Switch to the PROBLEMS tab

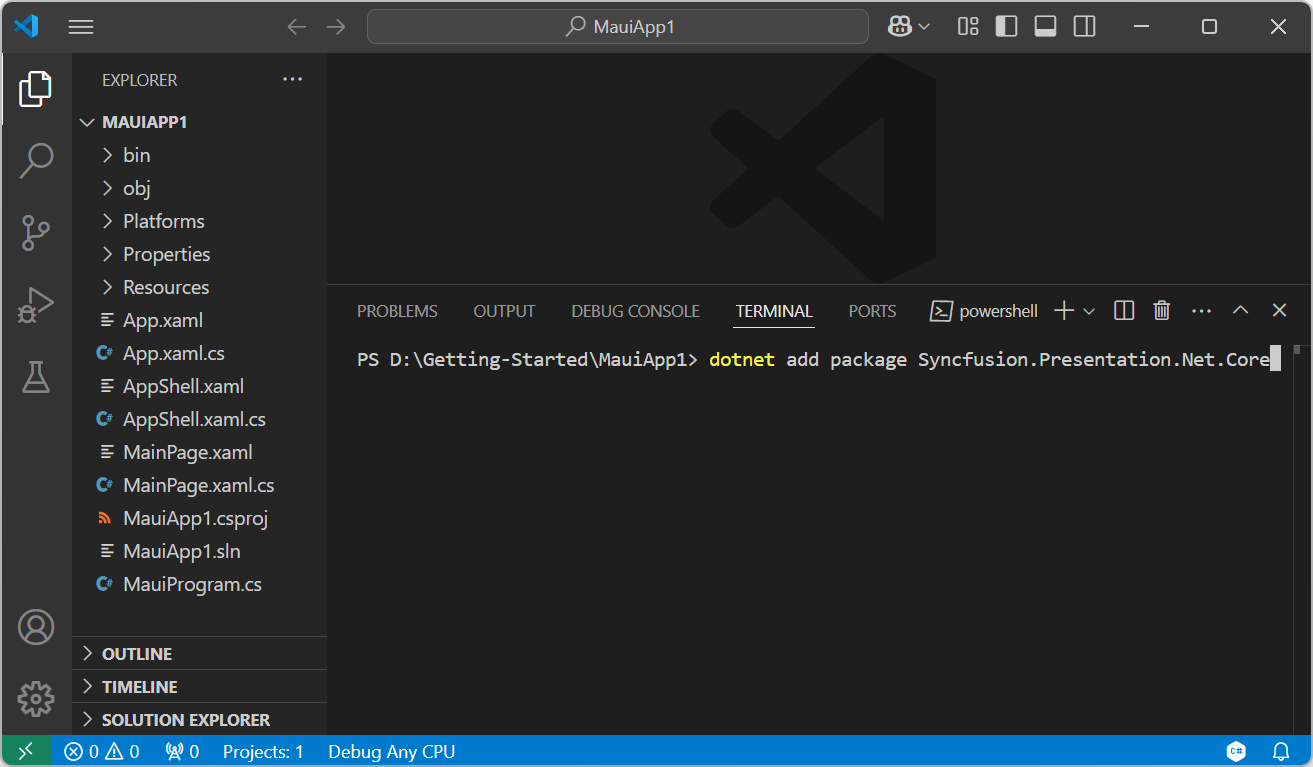(x=397, y=311)
